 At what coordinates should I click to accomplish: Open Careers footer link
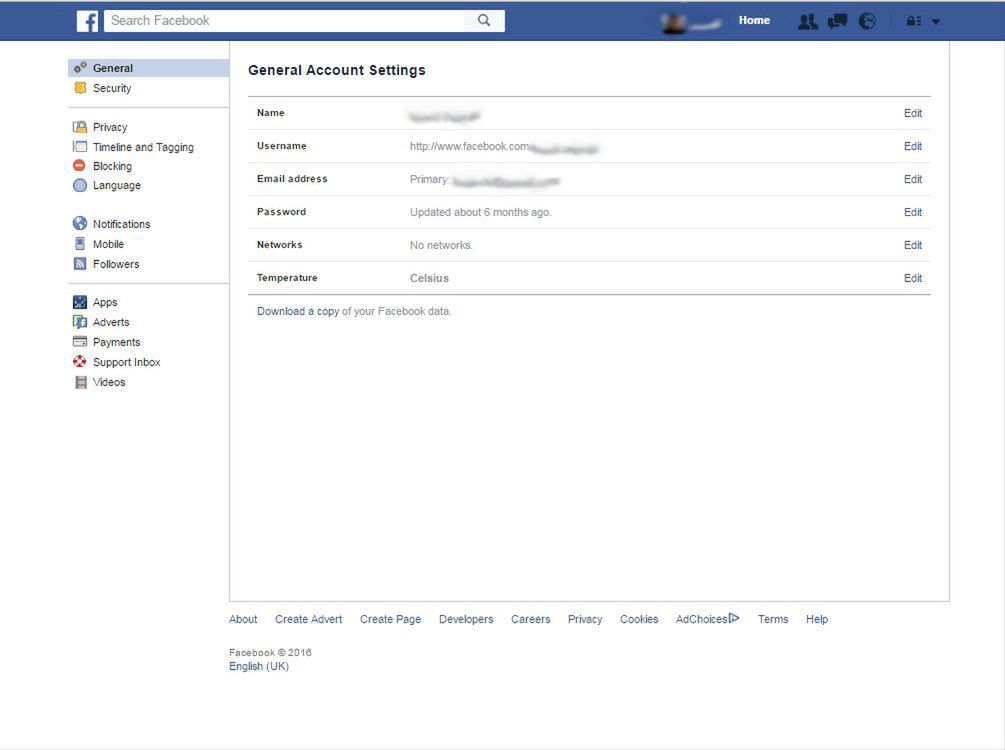[x=530, y=619]
